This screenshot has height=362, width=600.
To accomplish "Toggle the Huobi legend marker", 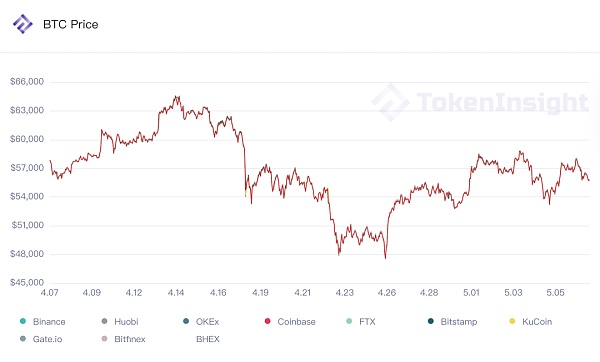I will click(104, 321).
